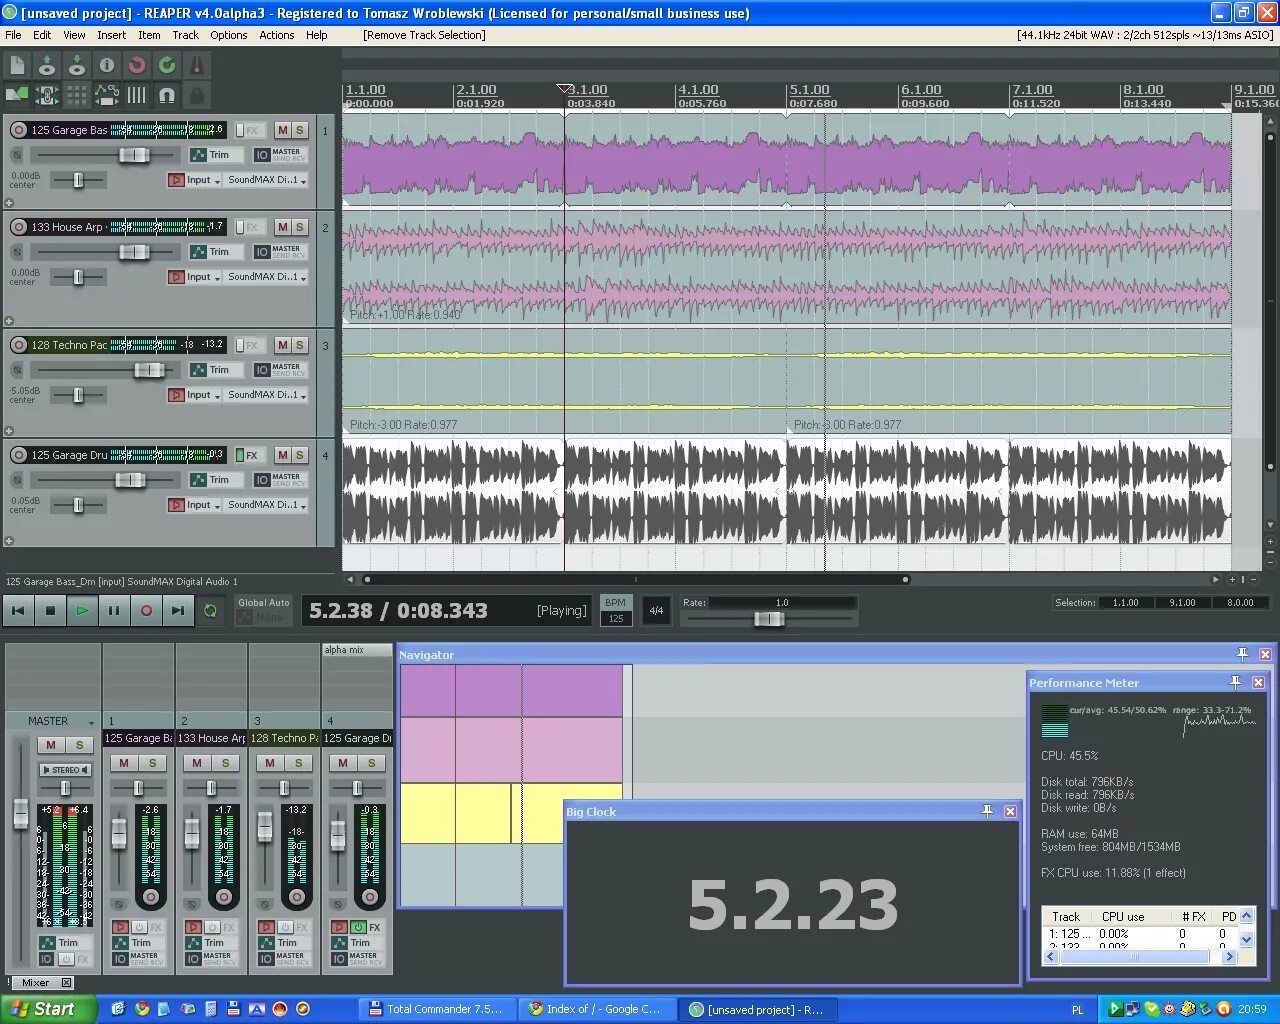Solo mixer channel 3 Techno track
The image size is (1280, 1024).
click(298, 763)
